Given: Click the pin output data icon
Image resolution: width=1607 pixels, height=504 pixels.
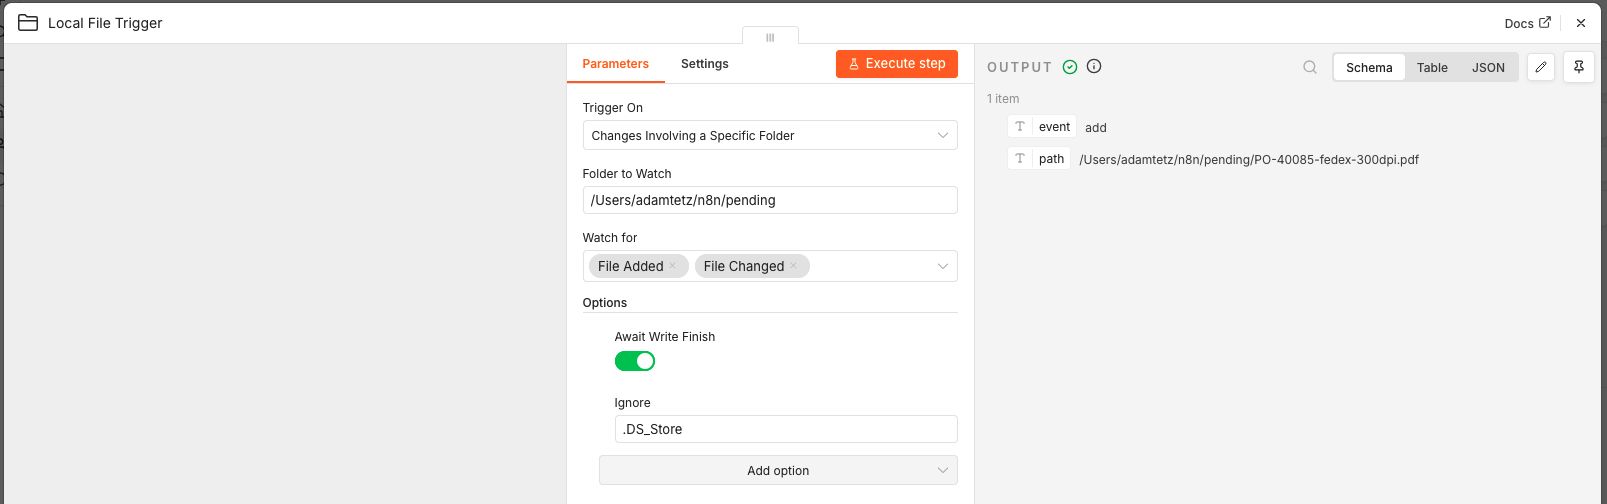Looking at the screenshot, I should [x=1578, y=67].
